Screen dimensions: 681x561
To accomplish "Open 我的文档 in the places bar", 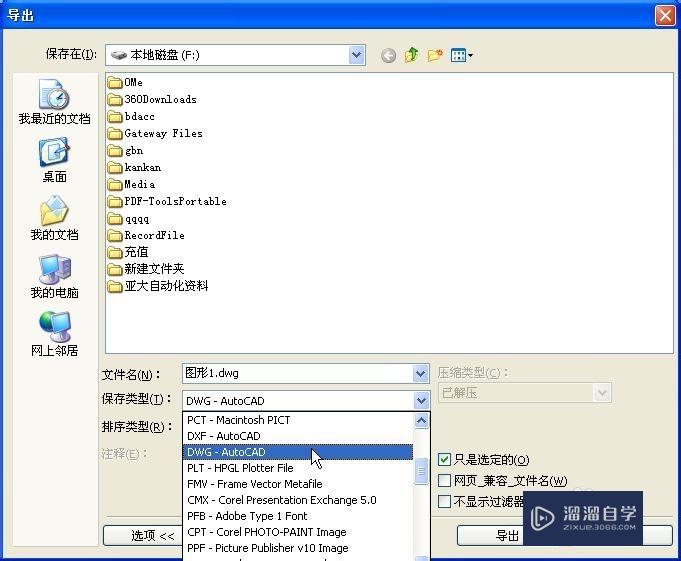I will 54,218.
